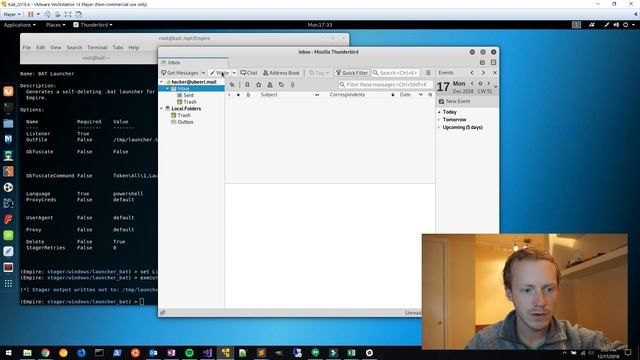Sort by thread column icon
This screenshot has height=360, width=640.
pos(229,94)
